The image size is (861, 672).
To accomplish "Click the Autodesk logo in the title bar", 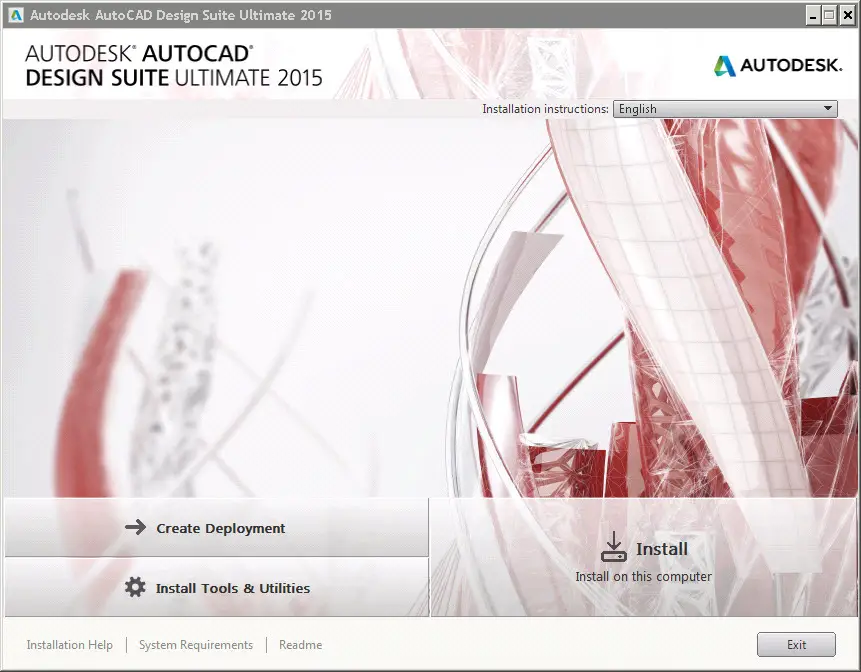I will point(15,15).
